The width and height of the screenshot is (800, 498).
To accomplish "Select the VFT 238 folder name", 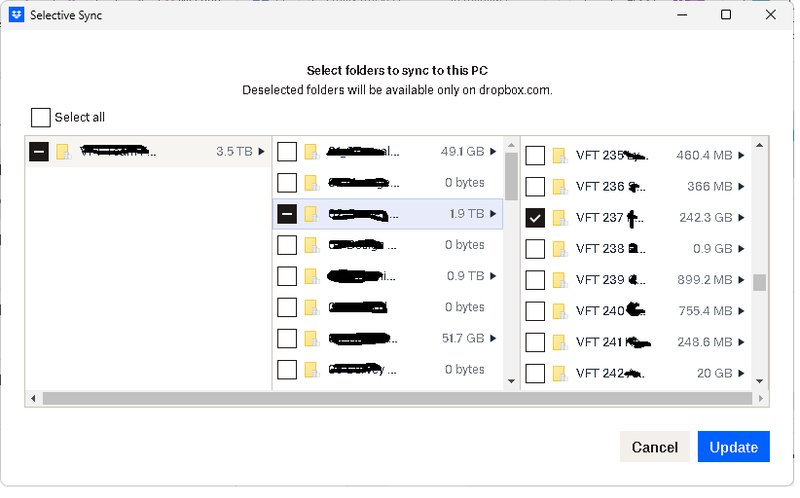I will tap(611, 250).
